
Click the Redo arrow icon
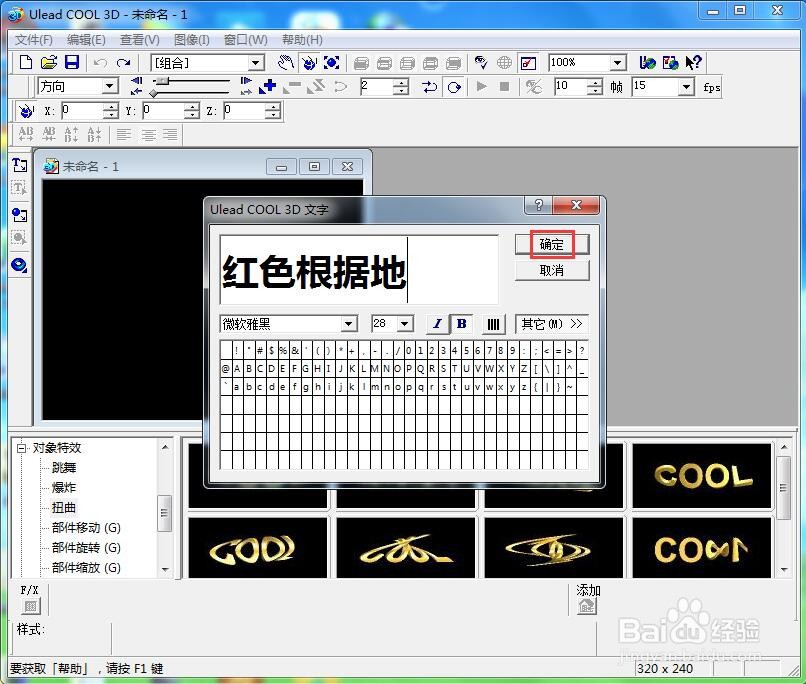[123, 63]
